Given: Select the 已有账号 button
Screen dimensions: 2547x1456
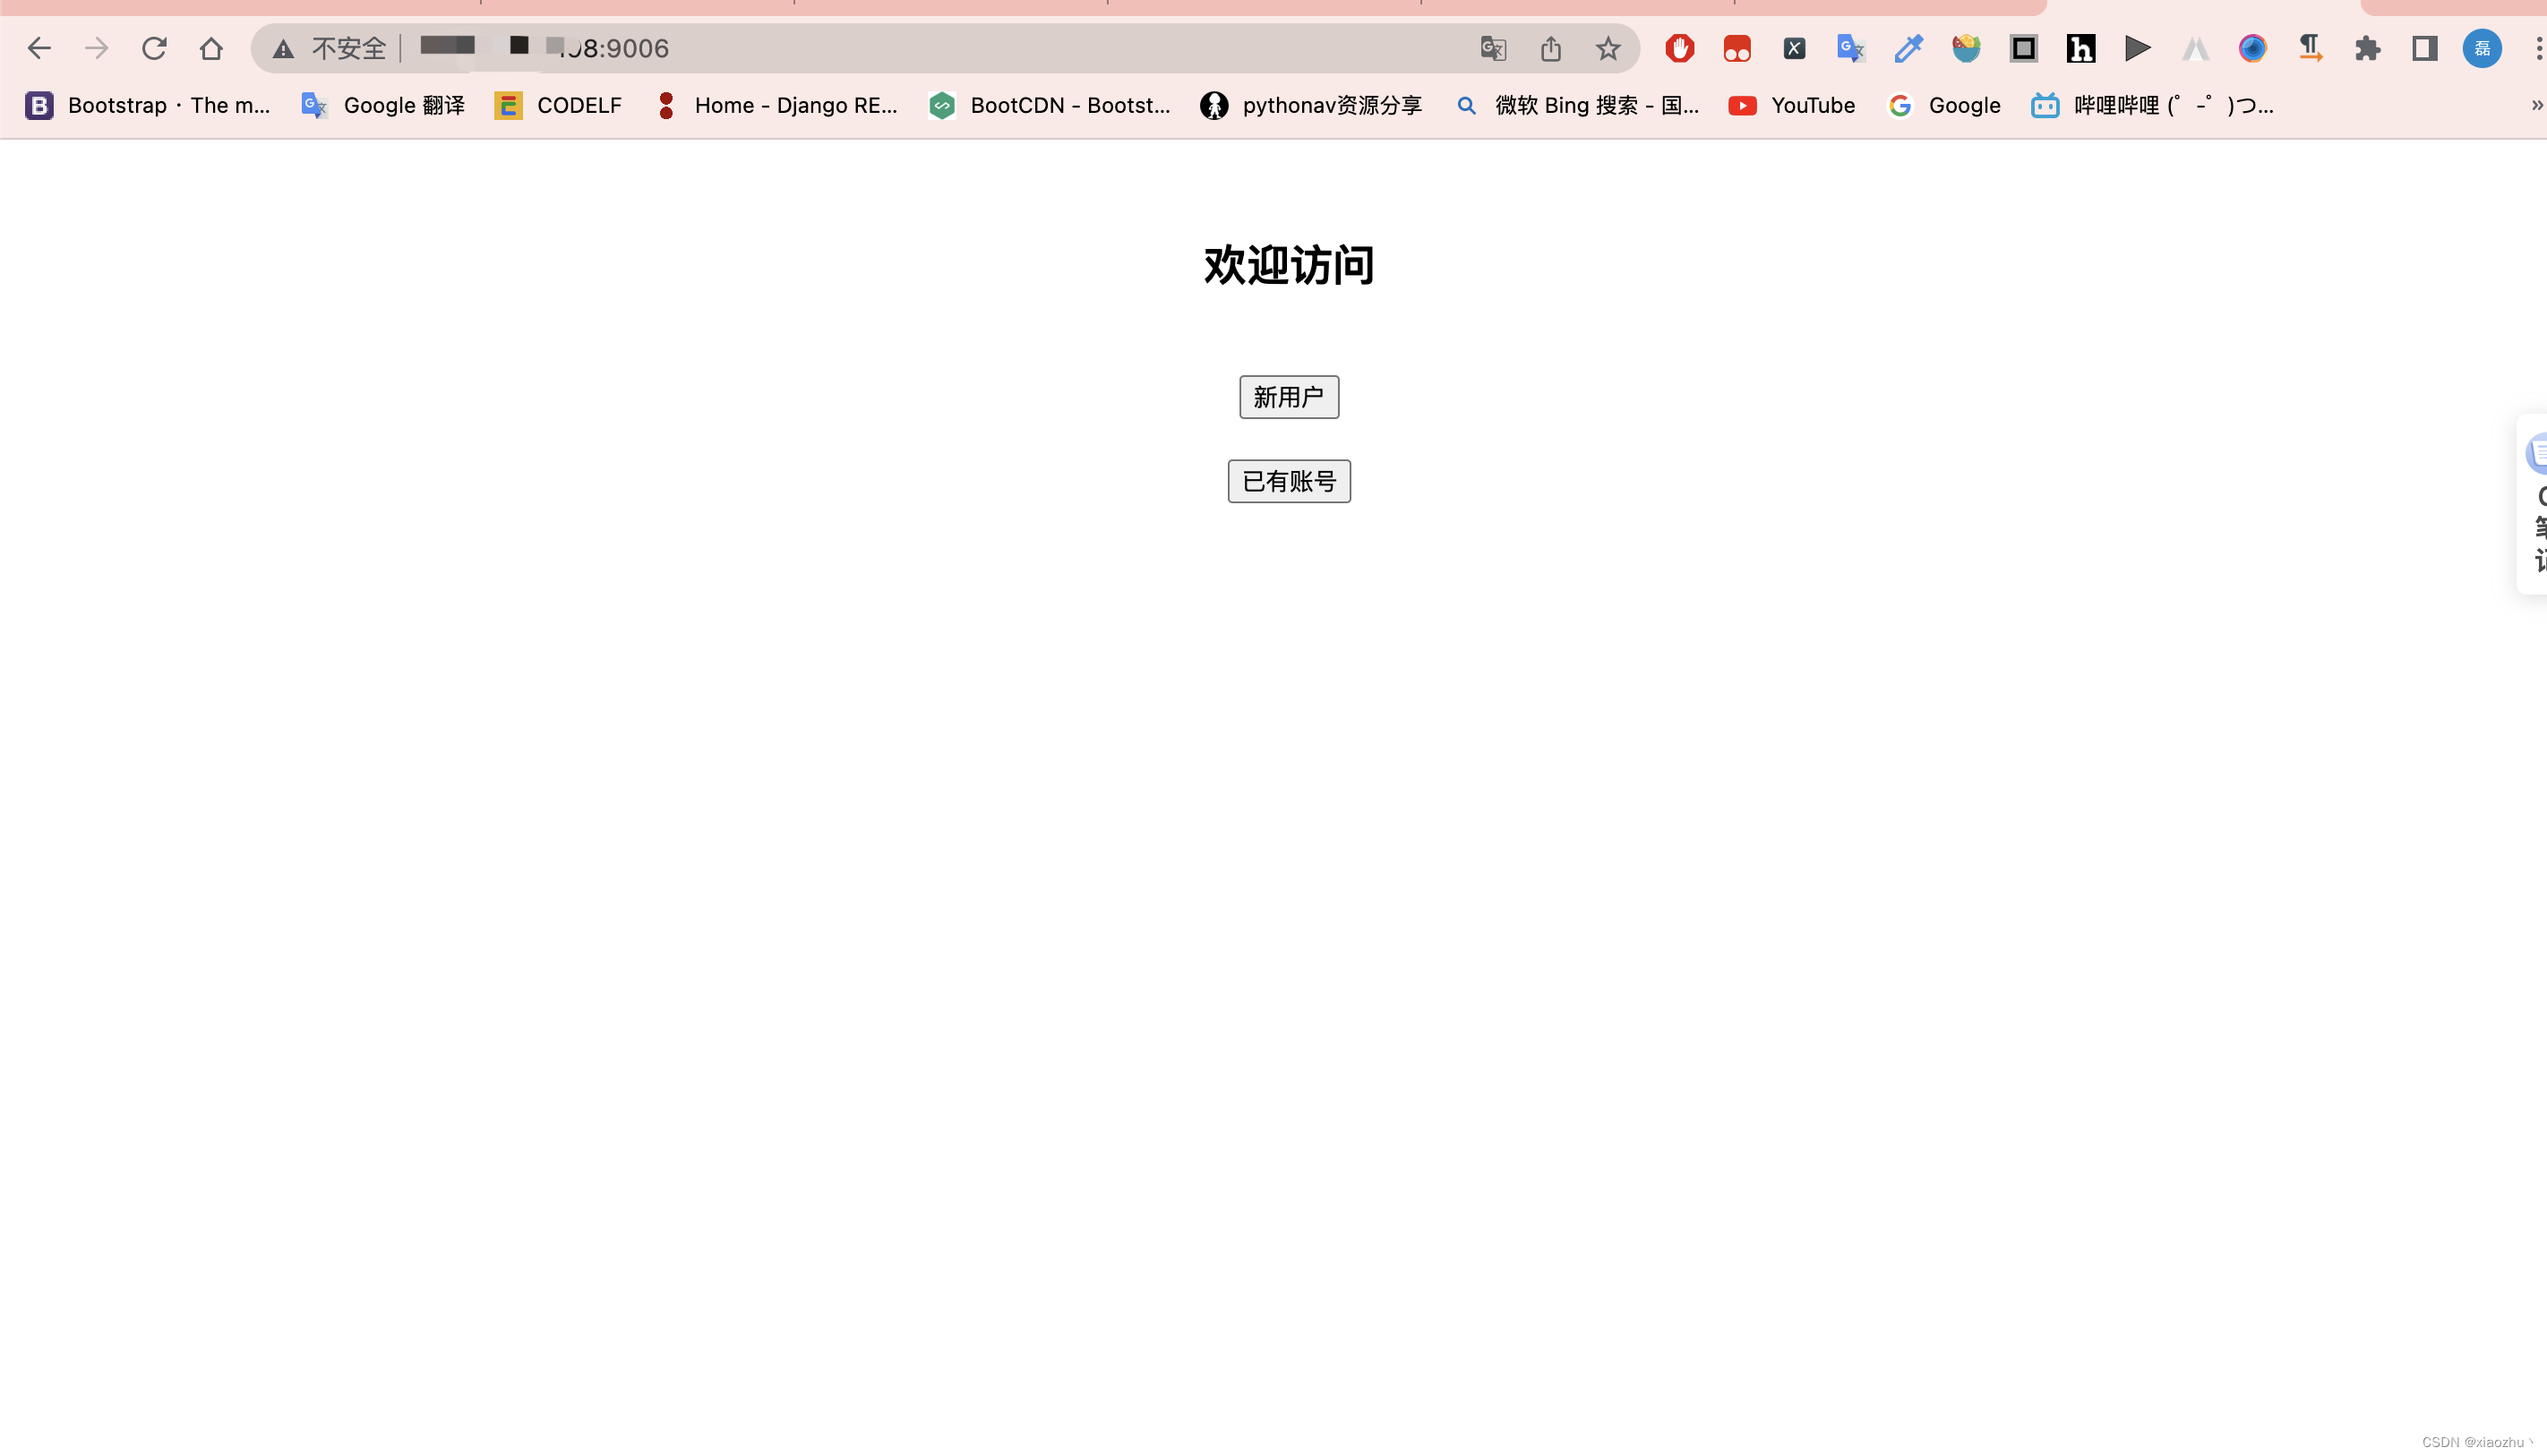Looking at the screenshot, I should click(x=1288, y=481).
